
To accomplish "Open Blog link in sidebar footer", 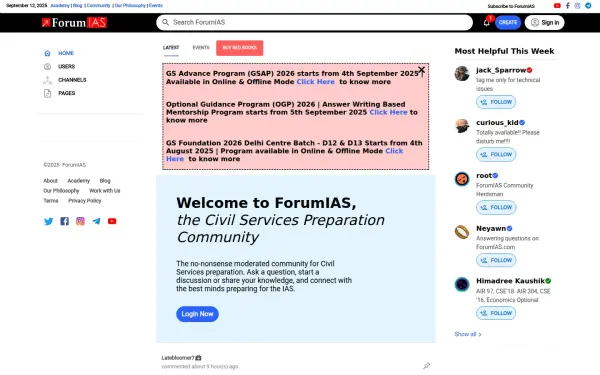I will pos(105,181).
